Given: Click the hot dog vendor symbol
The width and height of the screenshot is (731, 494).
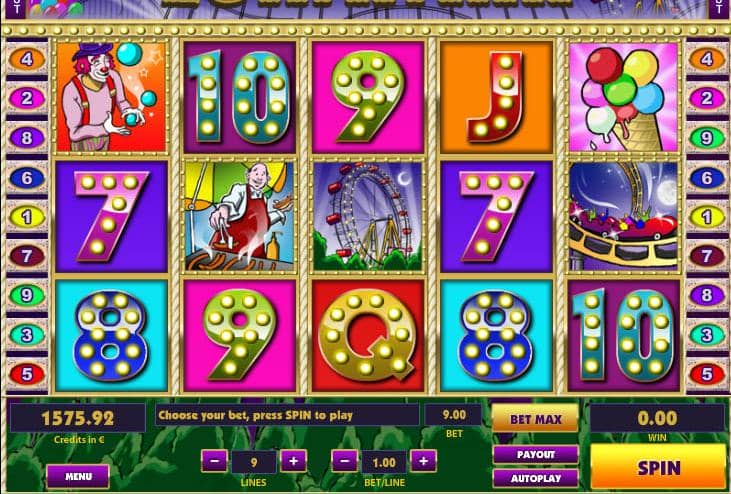Looking at the screenshot, I should click(x=240, y=216).
